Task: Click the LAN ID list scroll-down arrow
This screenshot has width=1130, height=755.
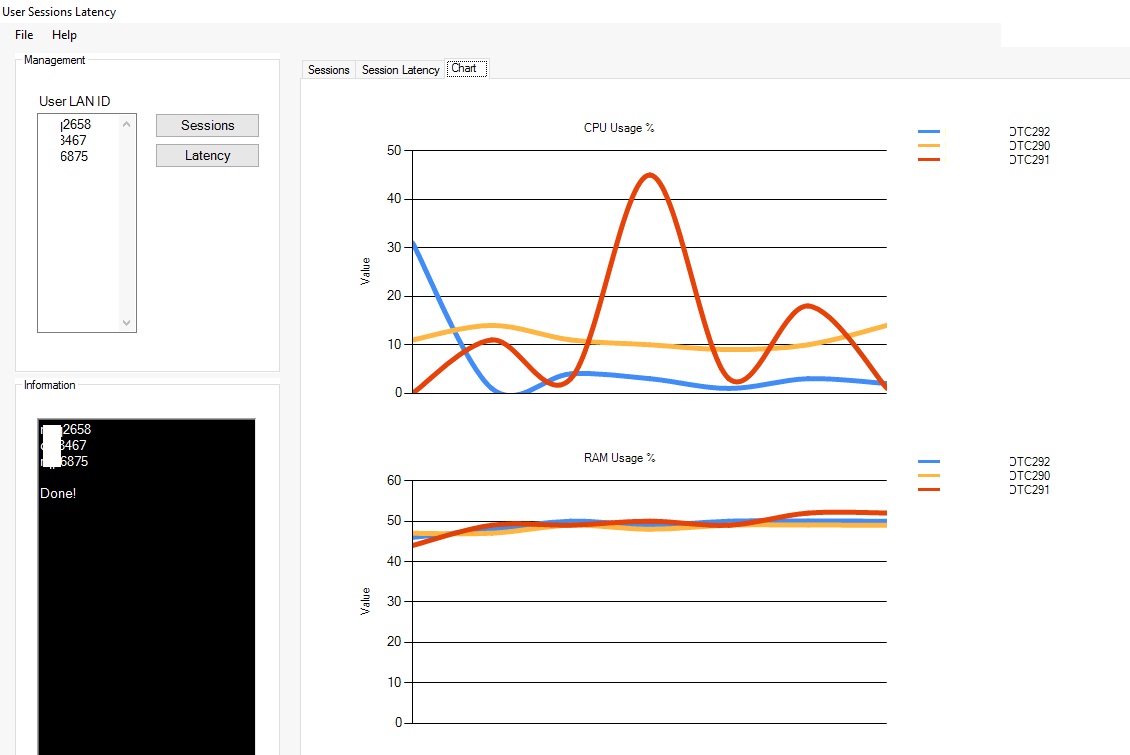Action: click(127, 323)
